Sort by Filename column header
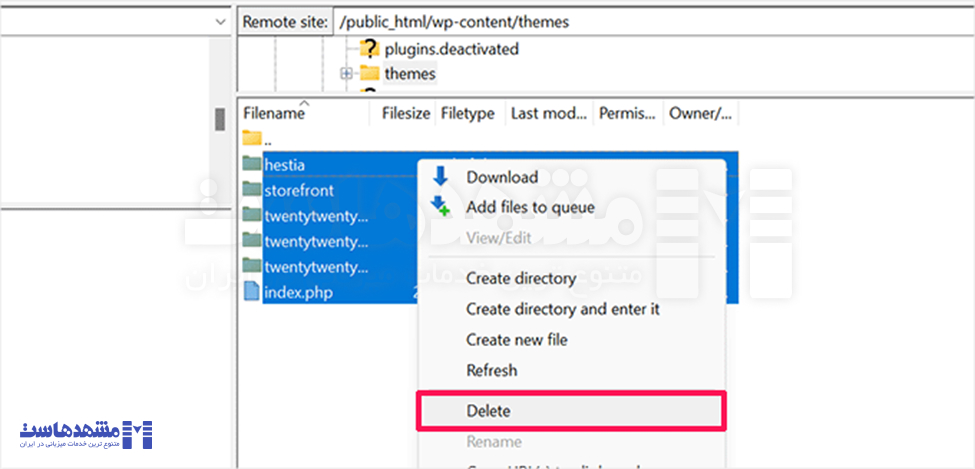Viewport: 975px width, 469px height. click(x=273, y=114)
